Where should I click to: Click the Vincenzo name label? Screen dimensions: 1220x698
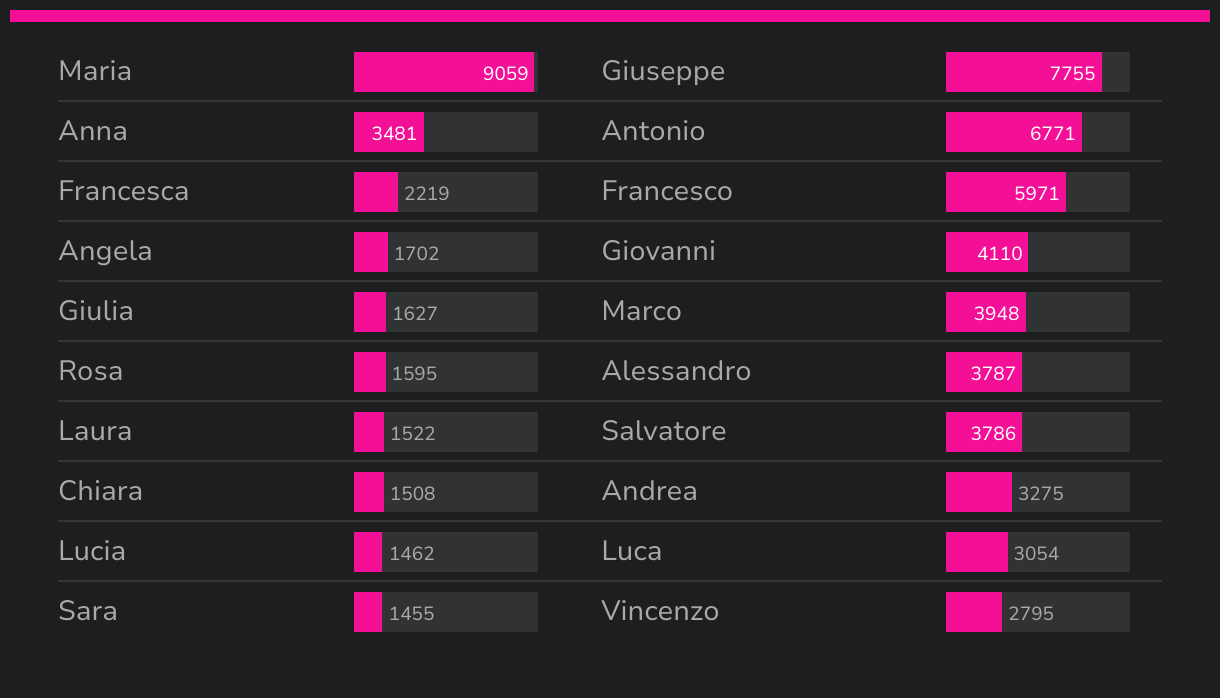coord(660,612)
